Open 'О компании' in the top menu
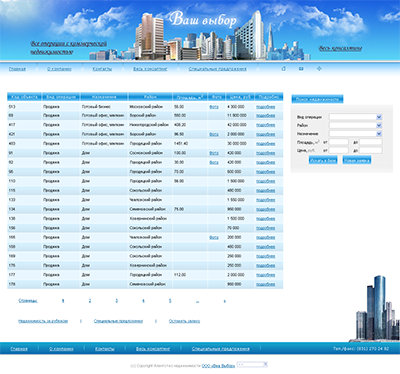The height and width of the screenshot is (374, 400). [59, 69]
